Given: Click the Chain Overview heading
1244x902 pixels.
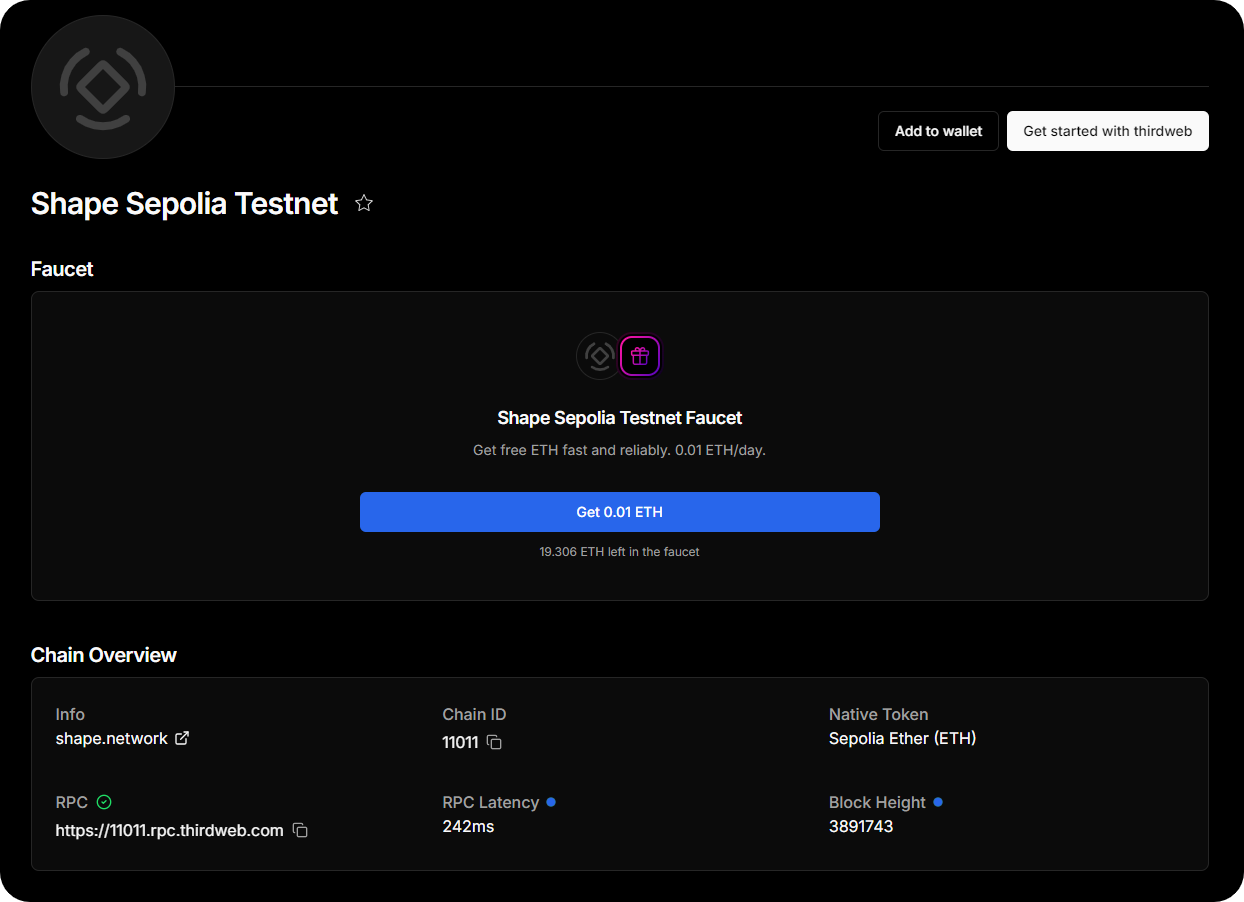Looking at the screenshot, I should pyautogui.click(x=104, y=655).
